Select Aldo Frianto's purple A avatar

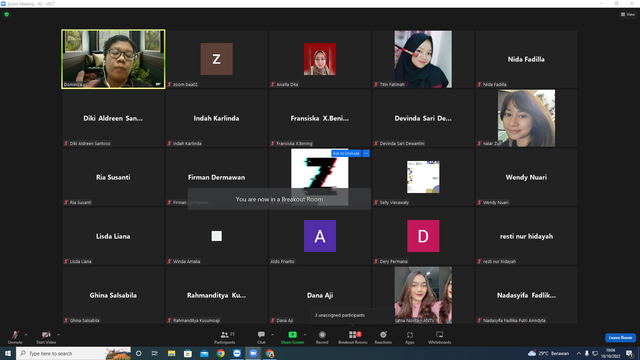pyautogui.click(x=320, y=236)
